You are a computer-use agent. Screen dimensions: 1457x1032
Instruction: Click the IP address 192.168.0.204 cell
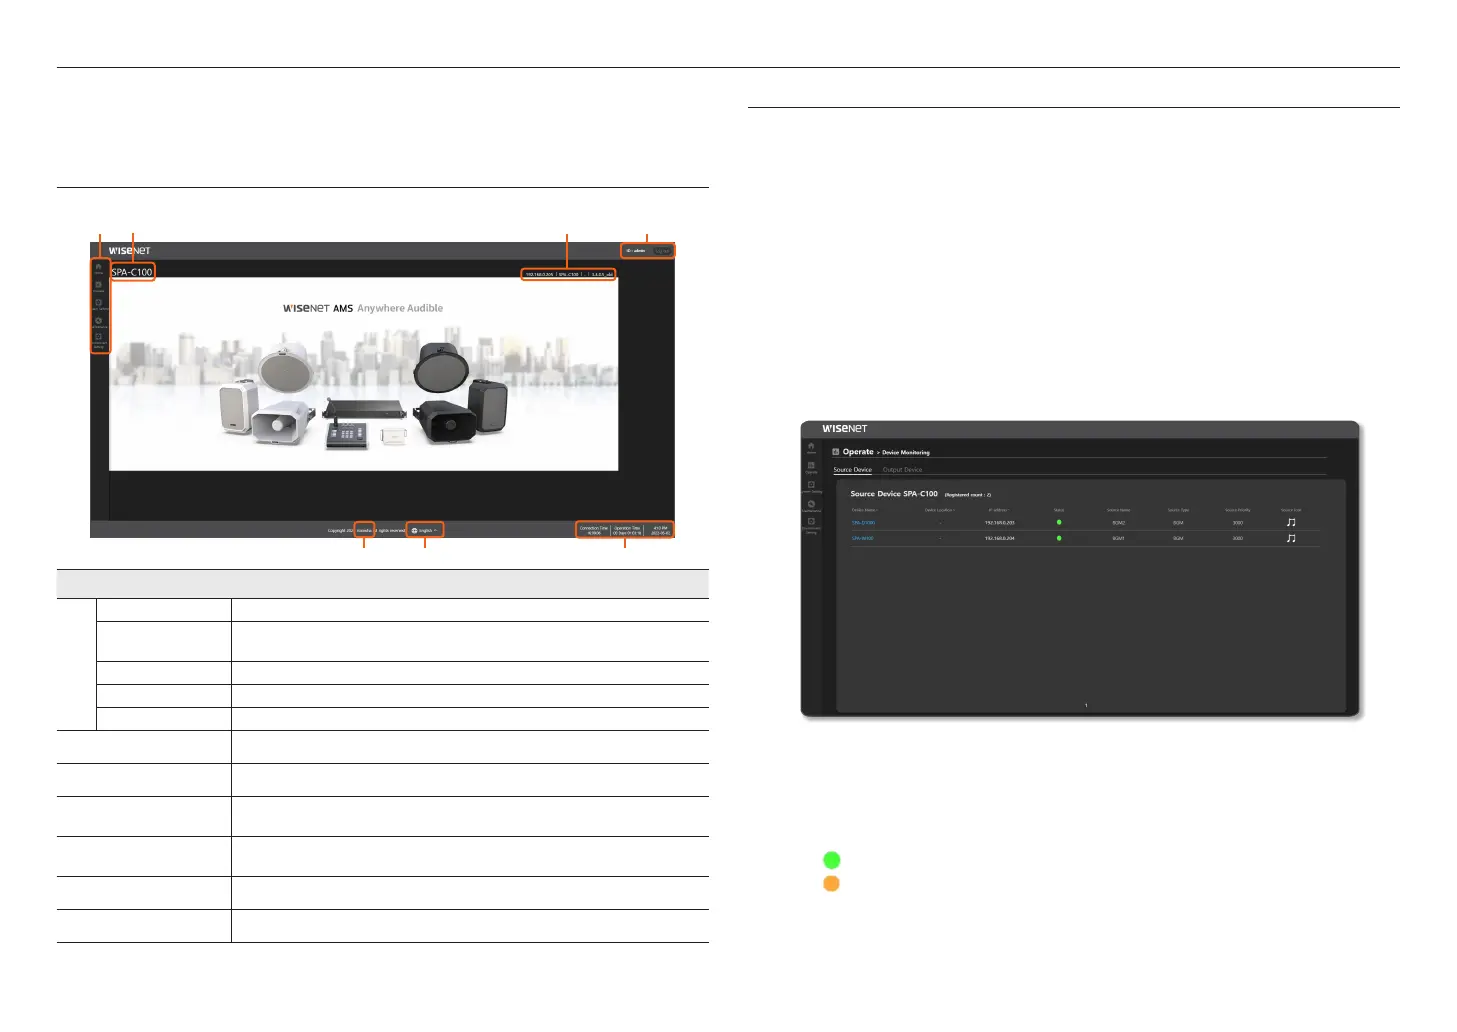click(x=999, y=538)
